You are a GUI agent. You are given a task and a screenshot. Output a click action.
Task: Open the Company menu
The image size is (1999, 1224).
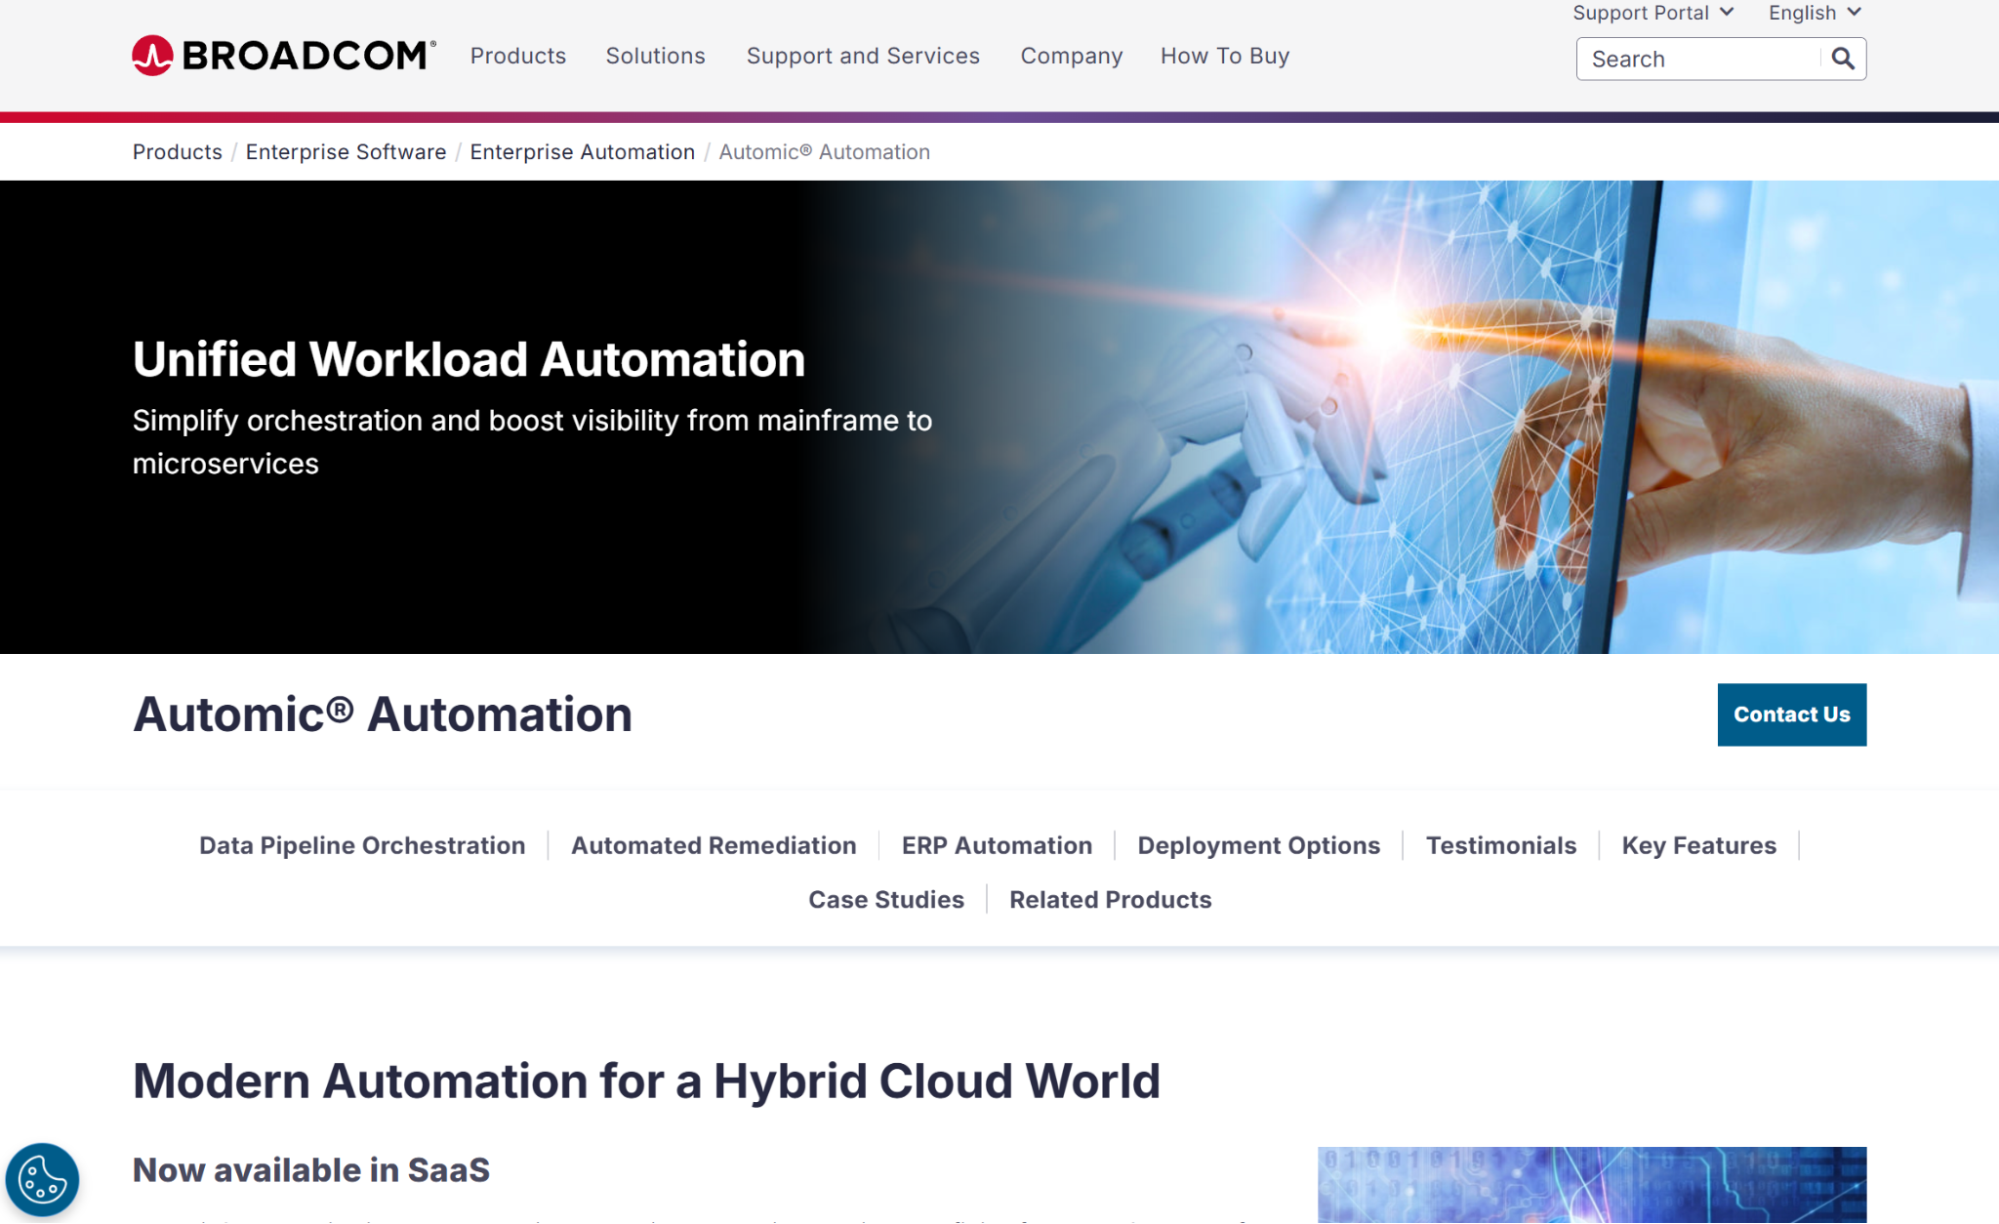pyautogui.click(x=1071, y=56)
